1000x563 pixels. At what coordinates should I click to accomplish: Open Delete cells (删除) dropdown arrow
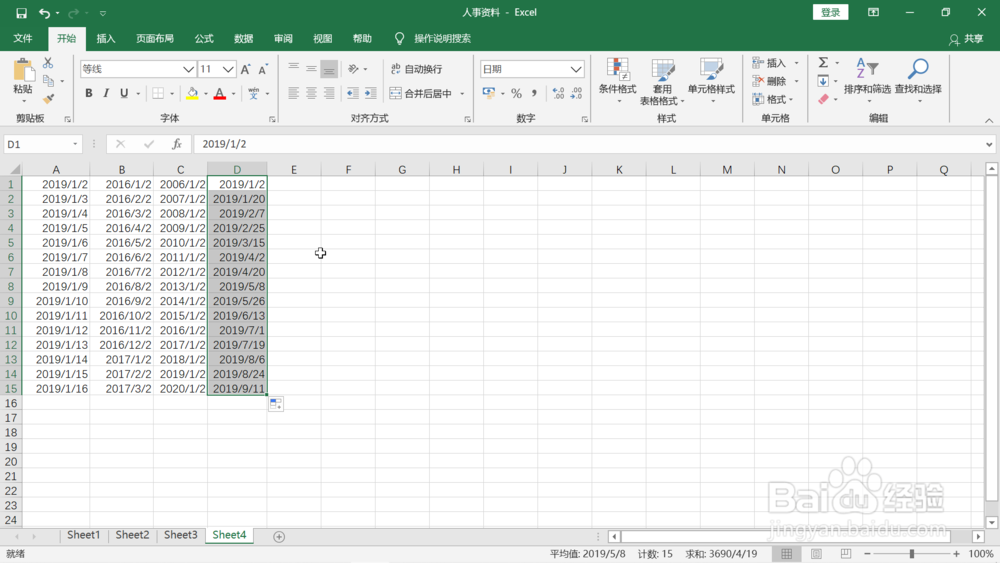pyautogui.click(x=797, y=81)
